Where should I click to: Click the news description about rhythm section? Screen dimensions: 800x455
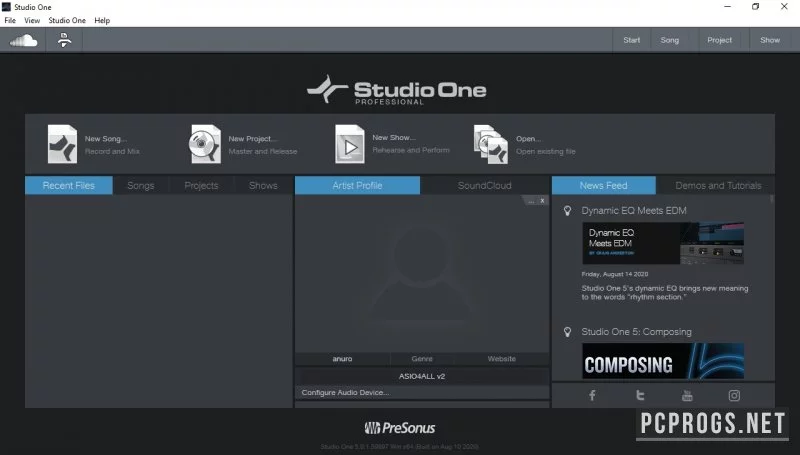pyautogui.click(x=665, y=293)
